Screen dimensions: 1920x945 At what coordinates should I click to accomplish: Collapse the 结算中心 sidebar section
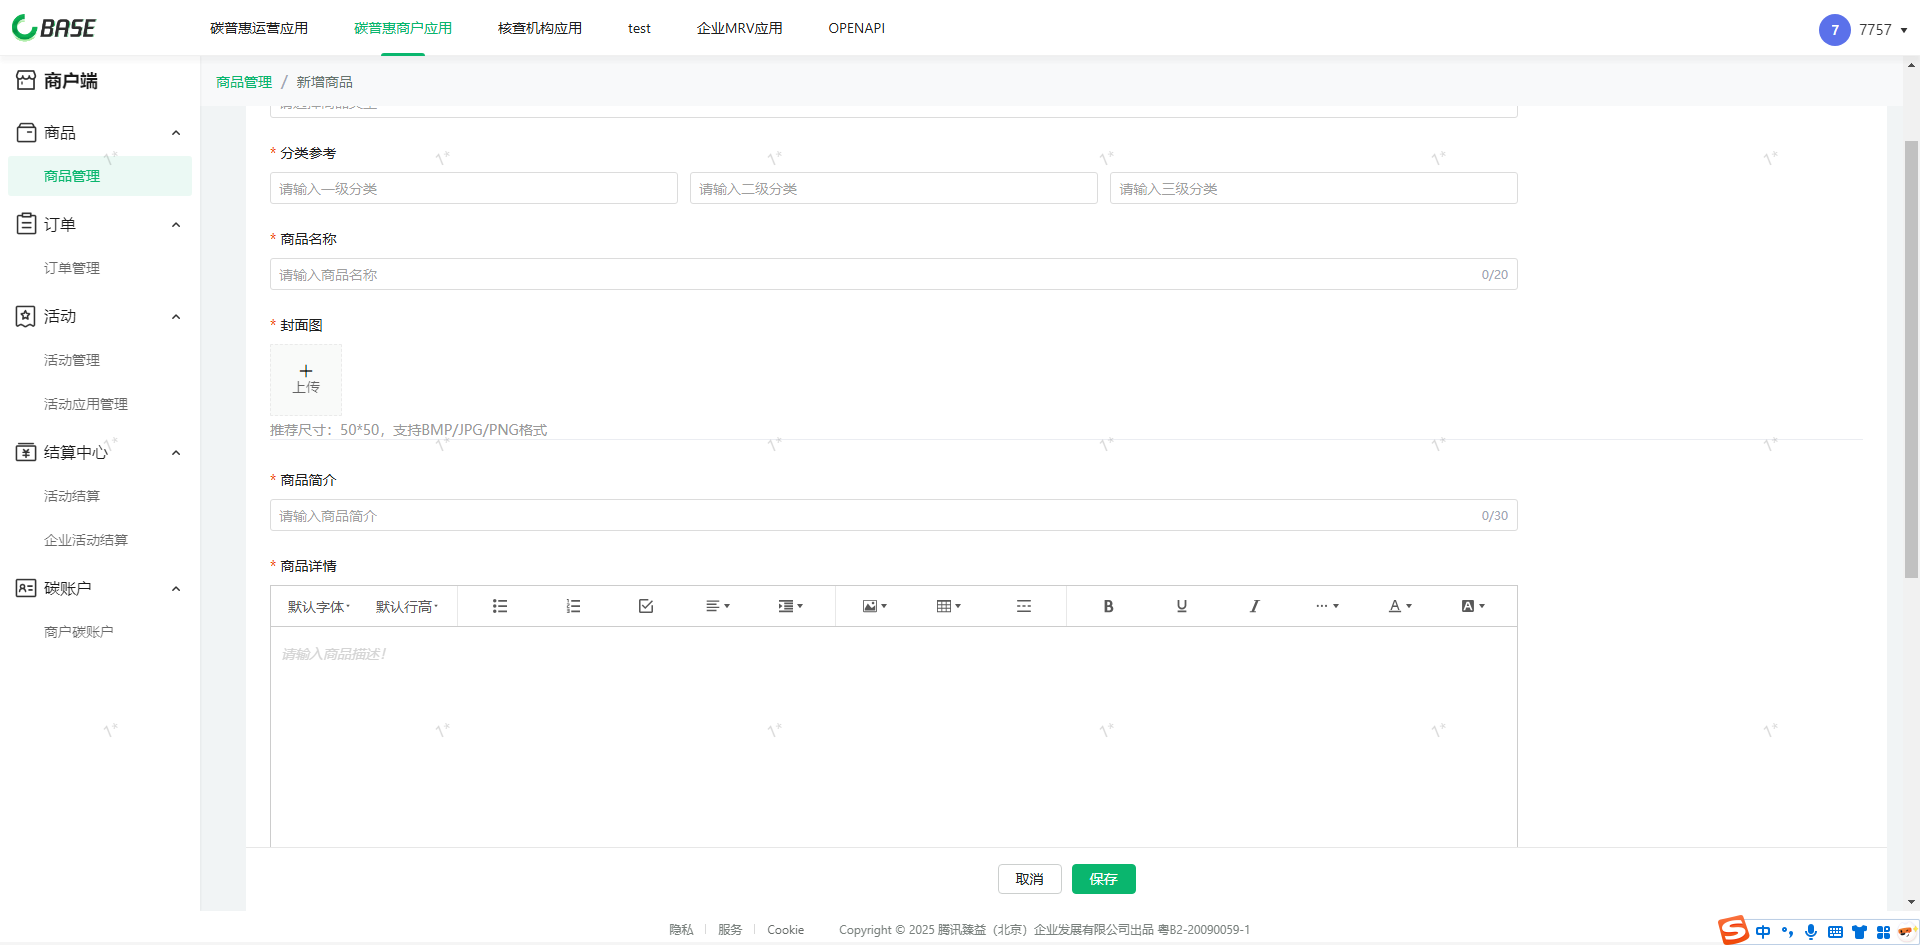pyautogui.click(x=176, y=452)
